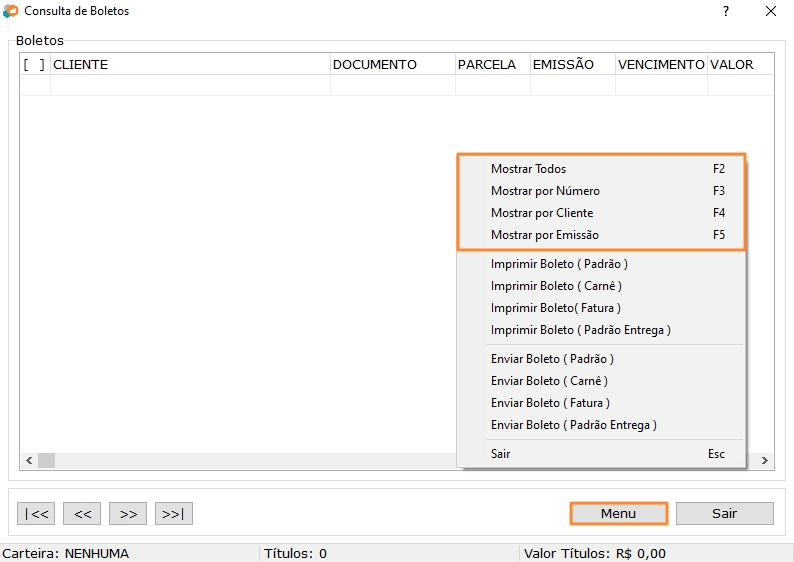Click the app icon in title bar
Image resolution: width=794 pixels, height=562 pixels.
(x=11, y=11)
